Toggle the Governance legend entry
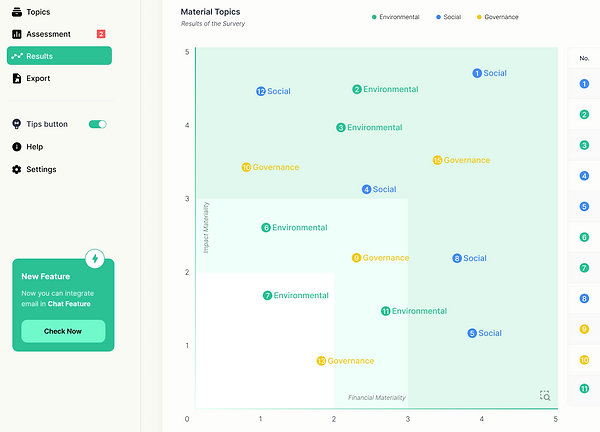 [497, 17]
